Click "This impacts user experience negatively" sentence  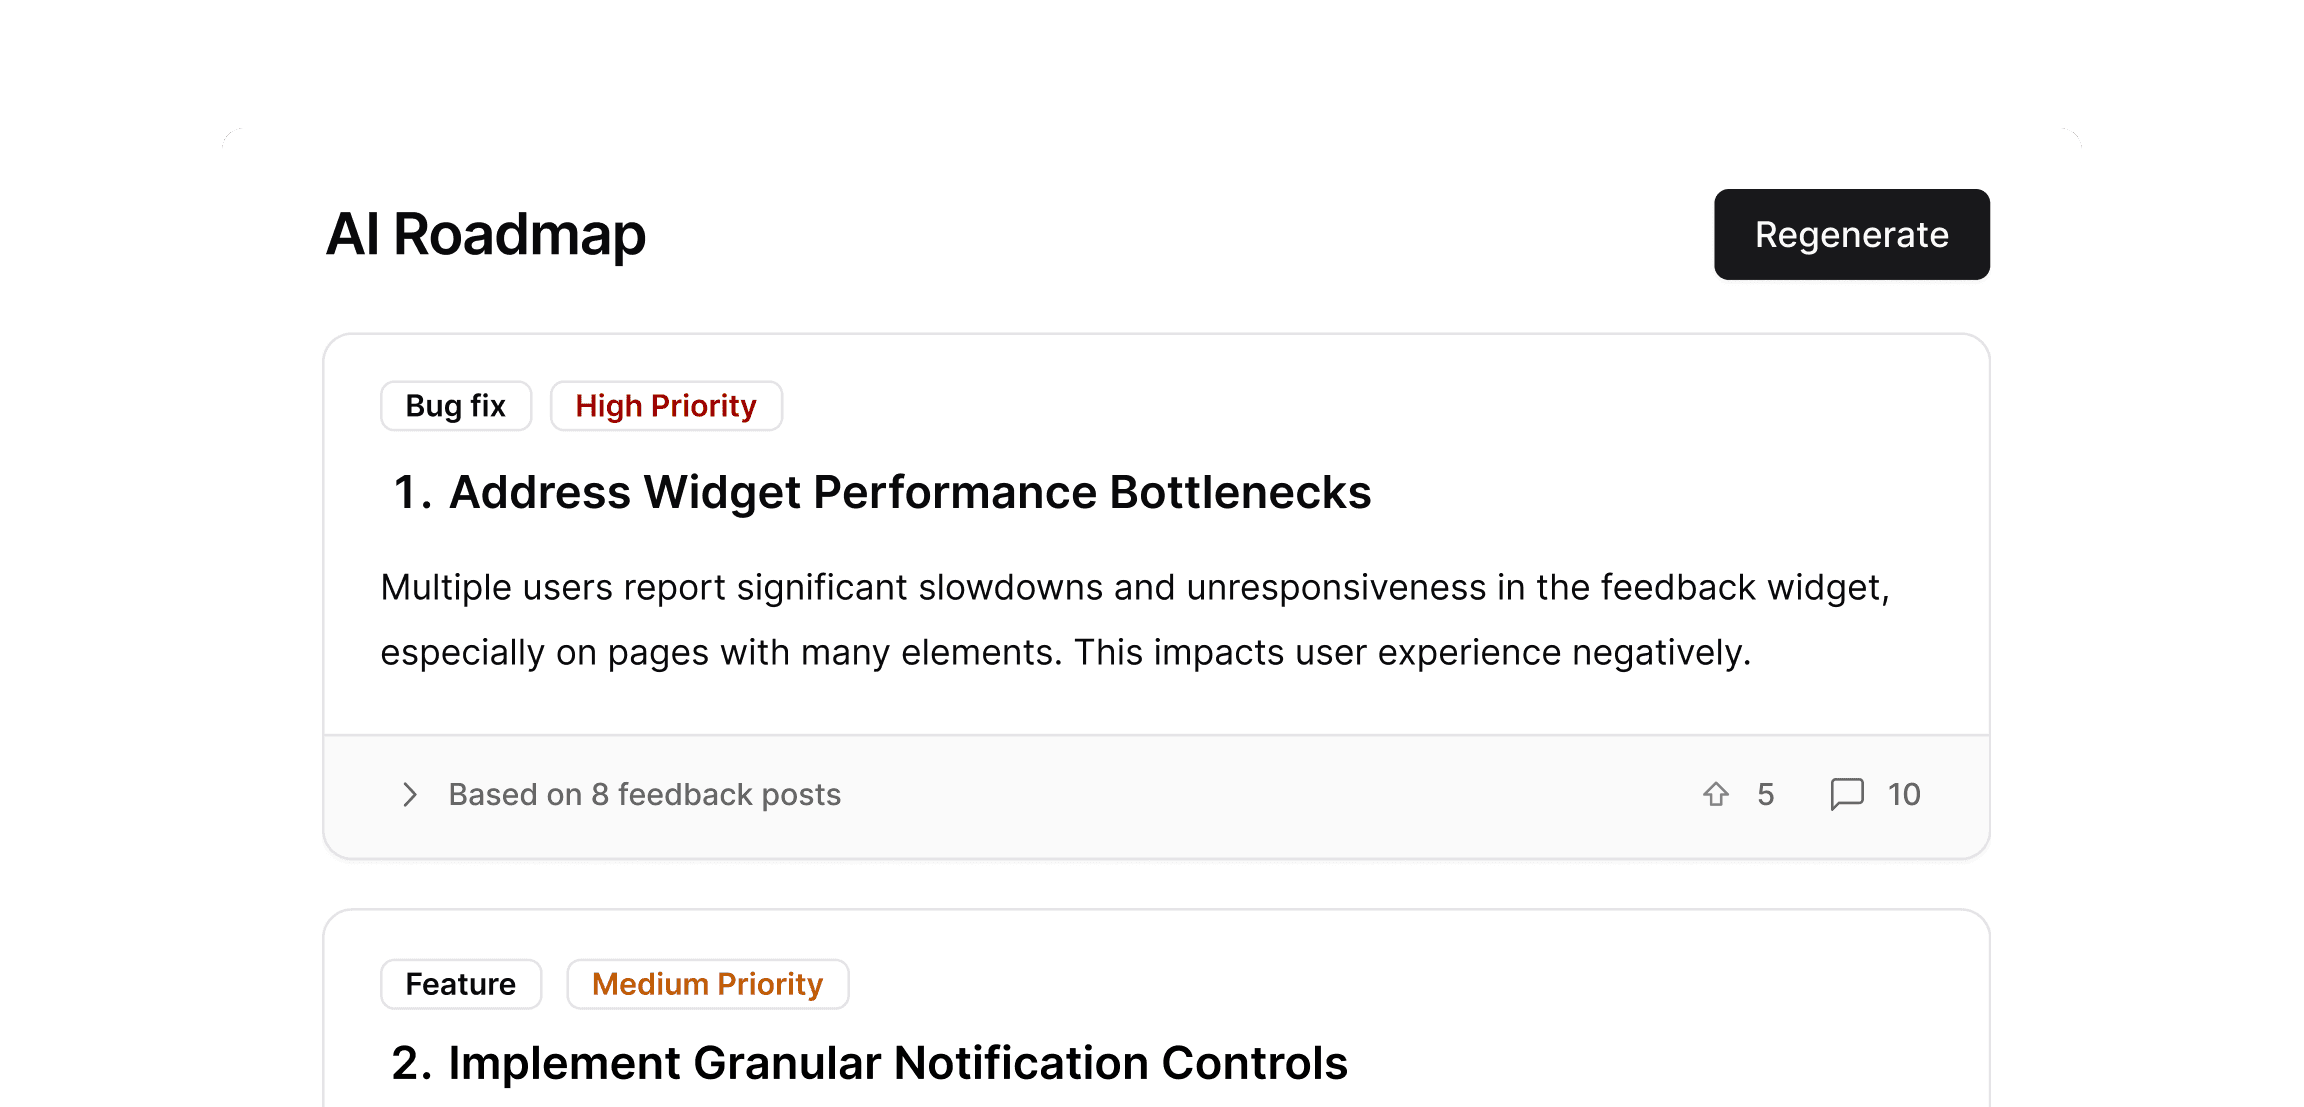click(1412, 653)
